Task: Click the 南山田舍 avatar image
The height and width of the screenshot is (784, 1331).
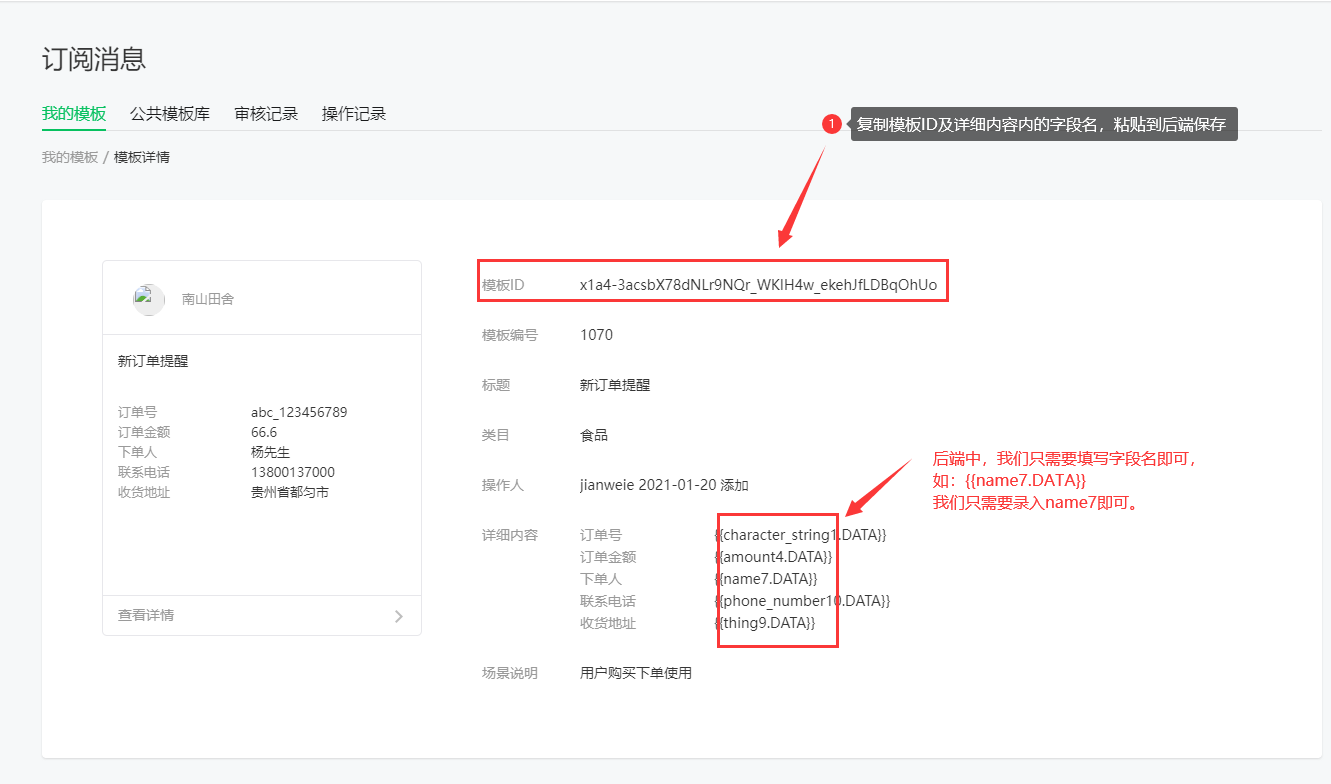Action: point(149,299)
